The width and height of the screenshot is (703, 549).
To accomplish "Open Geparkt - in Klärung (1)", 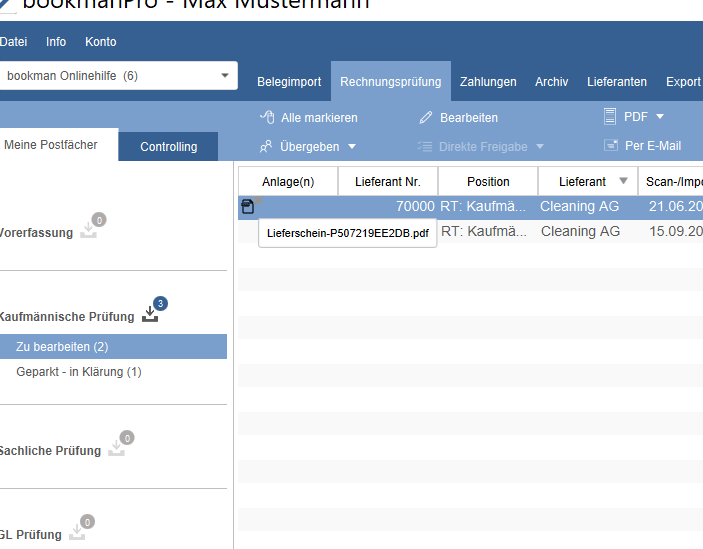I will [79, 372].
